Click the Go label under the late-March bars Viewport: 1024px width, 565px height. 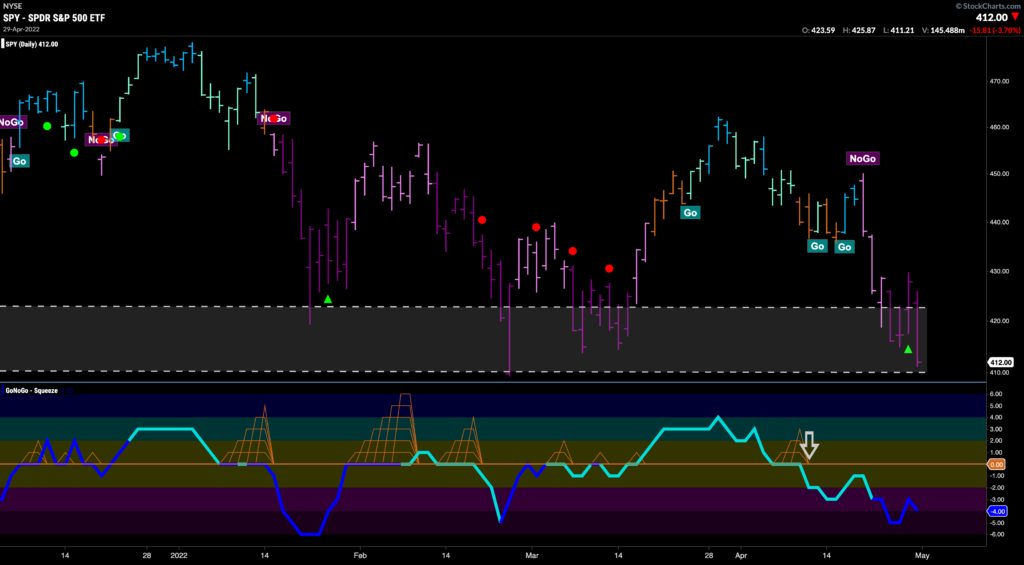pos(690,212)
